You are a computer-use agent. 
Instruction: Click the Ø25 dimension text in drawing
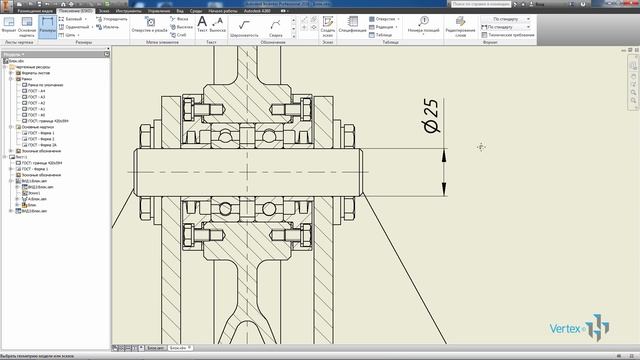pos(431,116)
